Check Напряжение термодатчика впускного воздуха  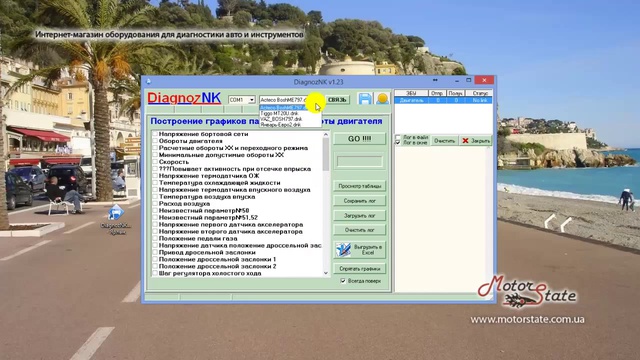[155, 189]
